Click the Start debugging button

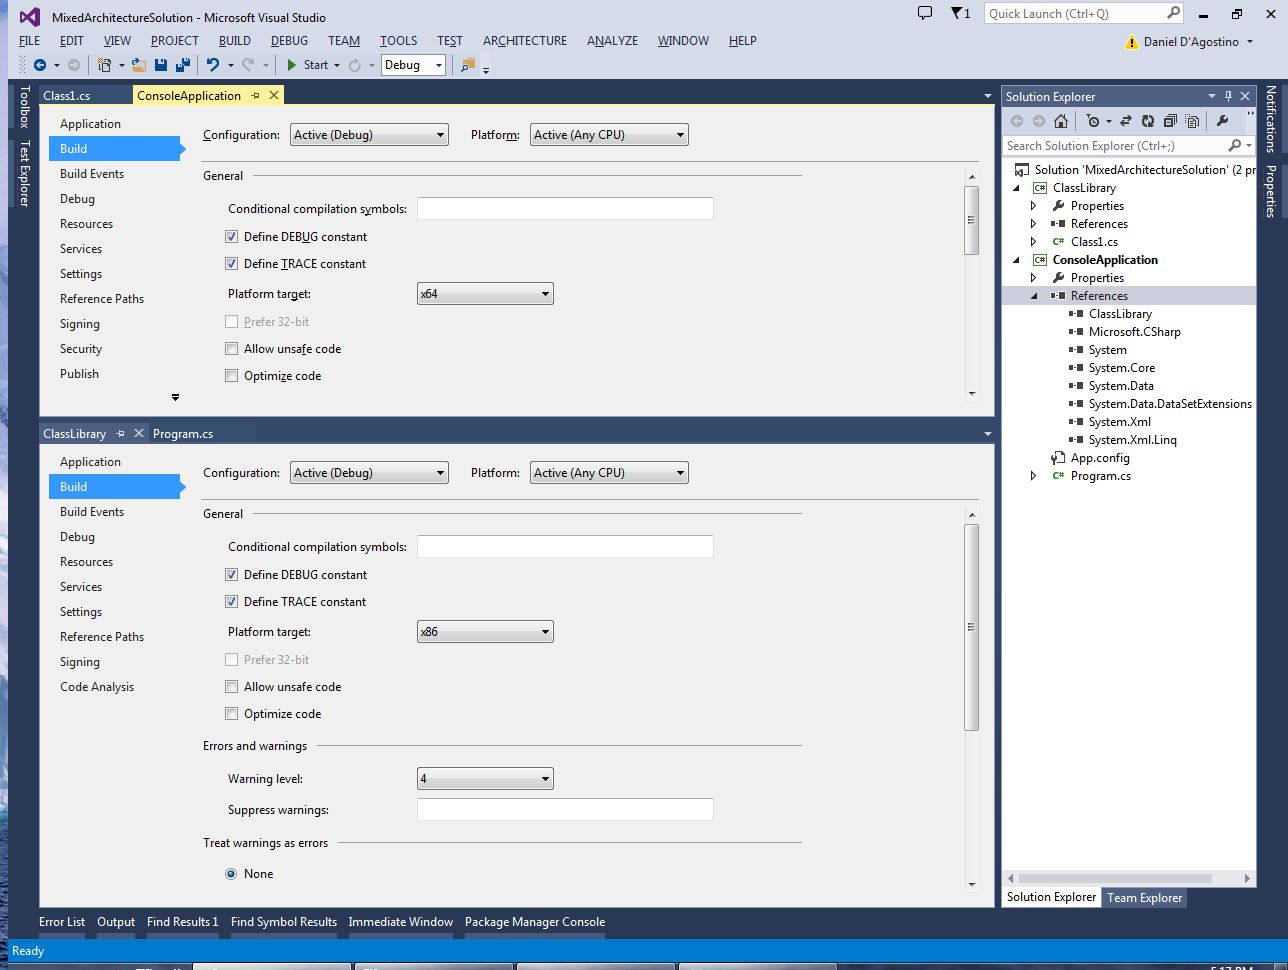308,65
